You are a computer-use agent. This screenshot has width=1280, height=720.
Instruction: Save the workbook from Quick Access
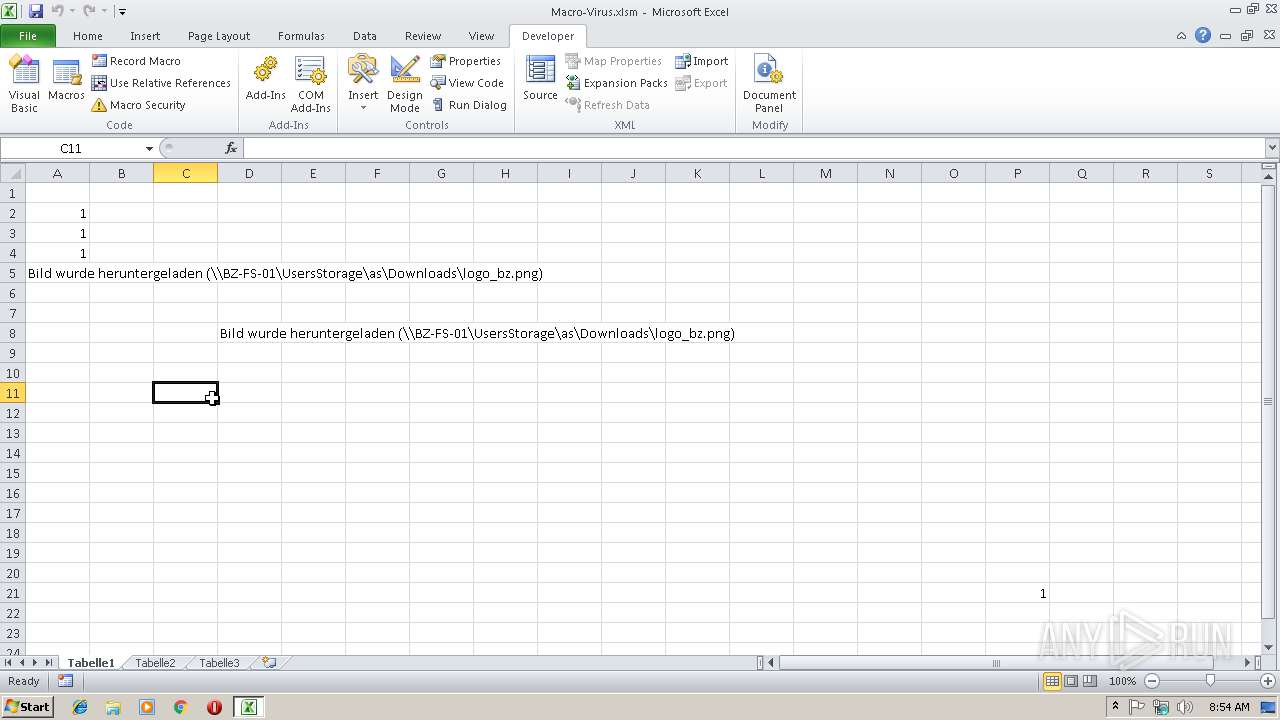(36, 11)
